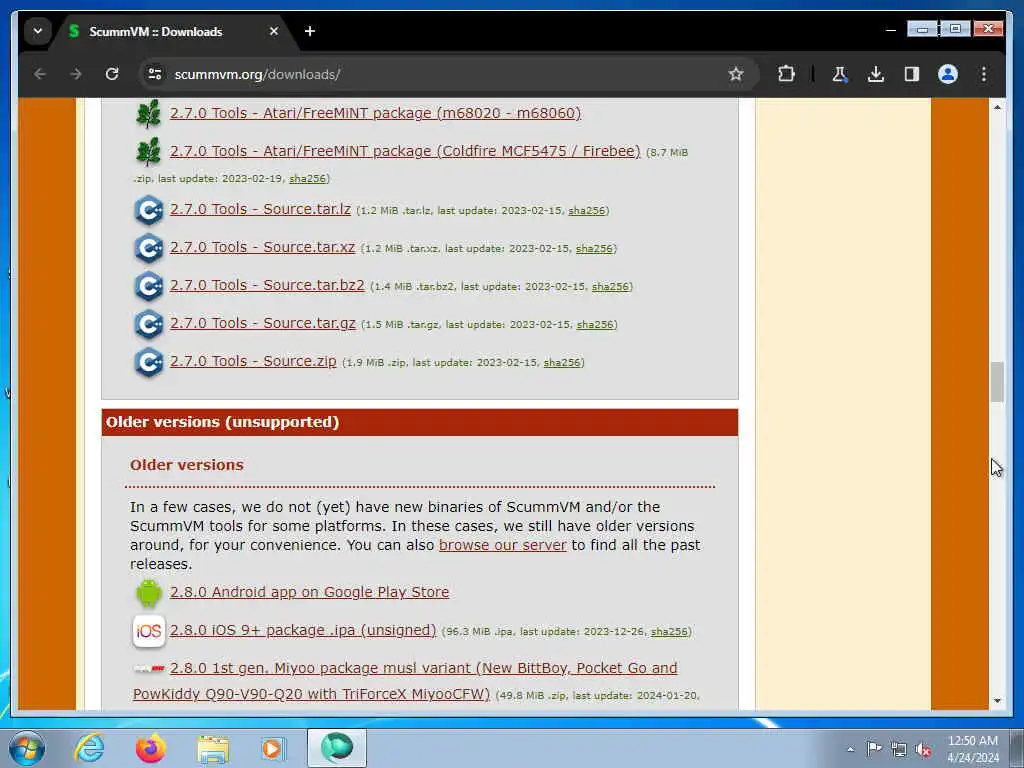Open the taskbar clock 12:50 AM

pos(973,748)
